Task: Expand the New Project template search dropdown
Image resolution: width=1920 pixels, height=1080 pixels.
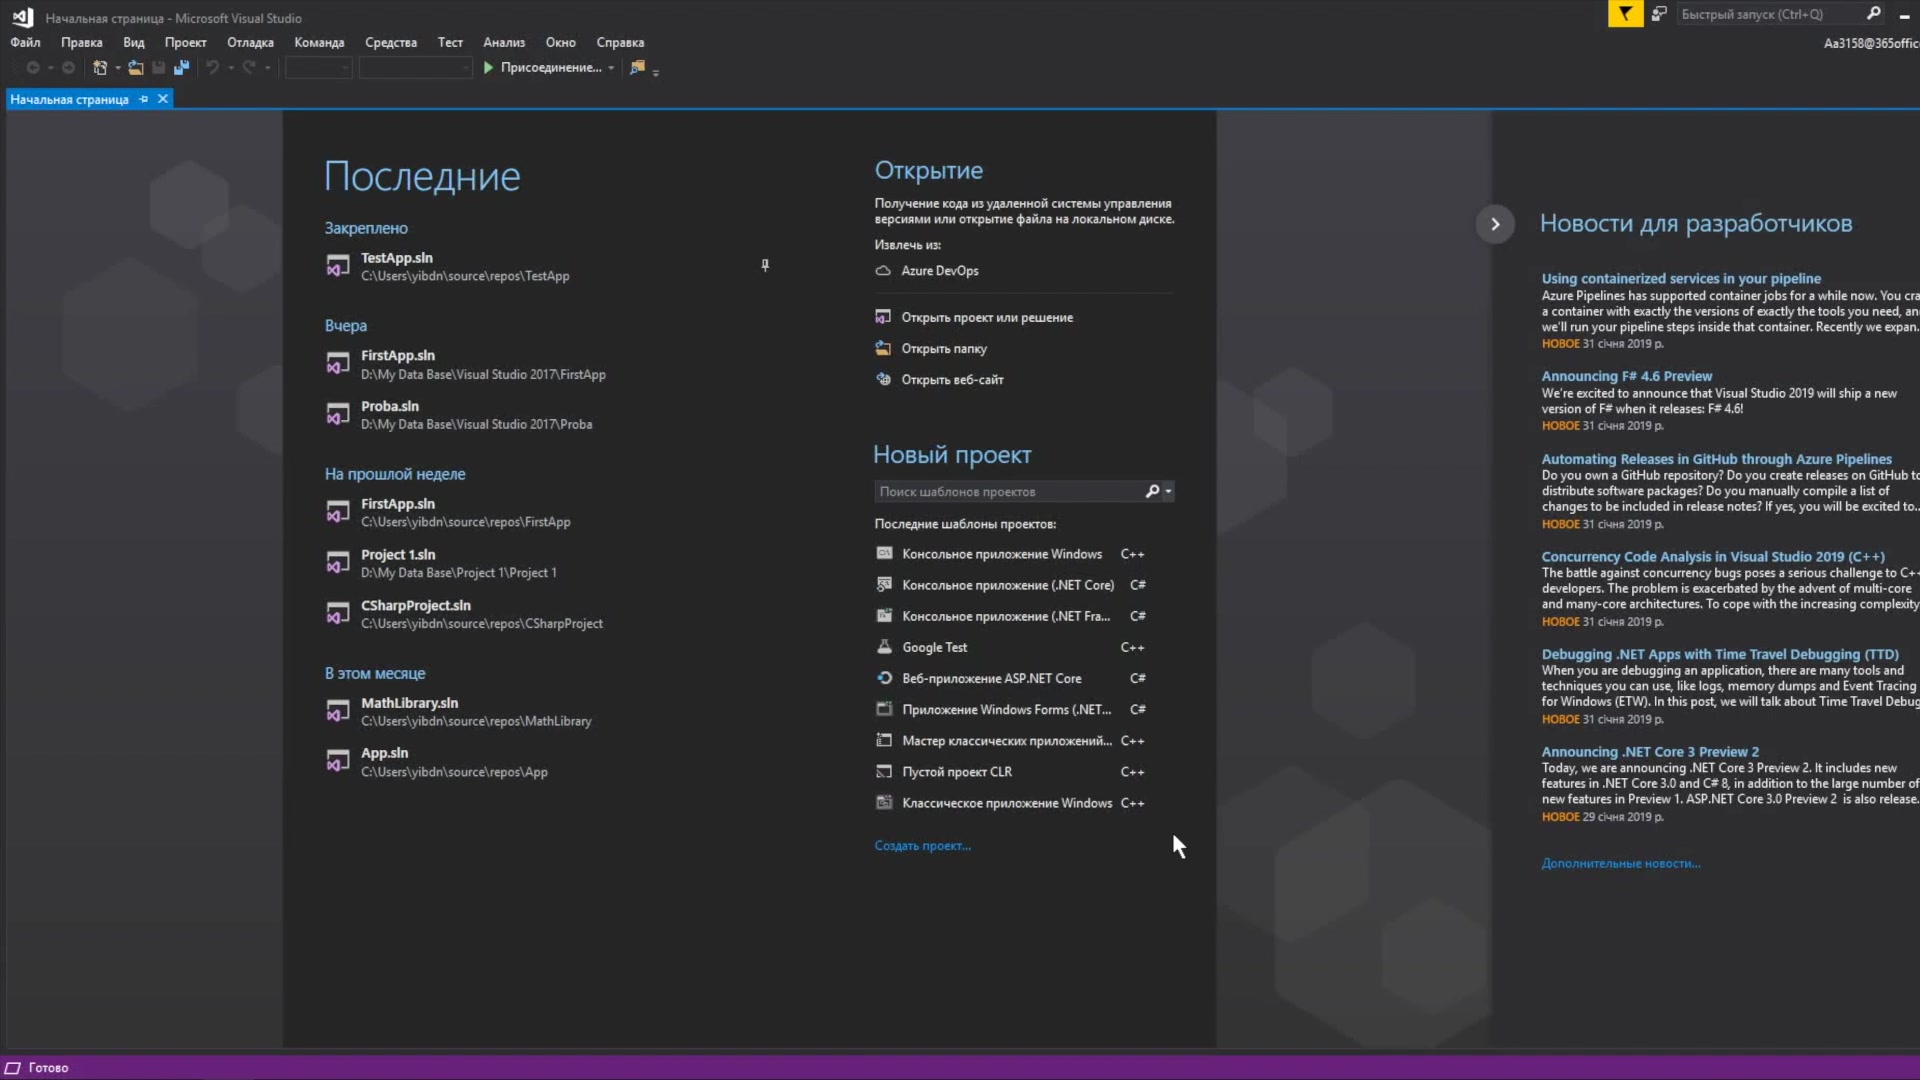Action: coord(1168,491)
